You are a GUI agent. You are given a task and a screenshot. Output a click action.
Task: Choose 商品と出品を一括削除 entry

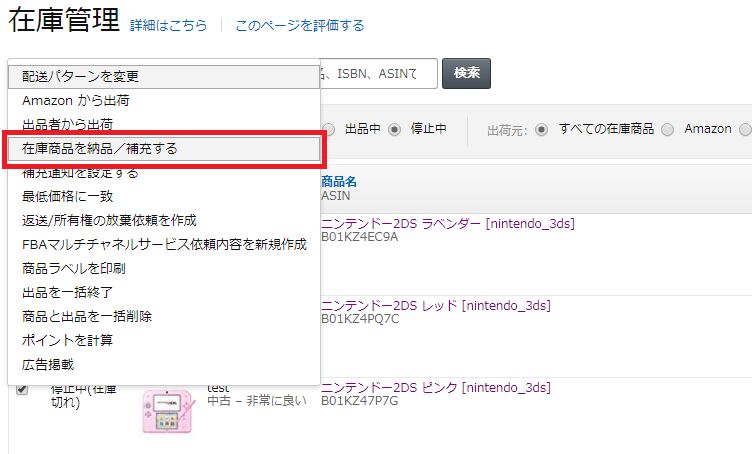[164, 316]
